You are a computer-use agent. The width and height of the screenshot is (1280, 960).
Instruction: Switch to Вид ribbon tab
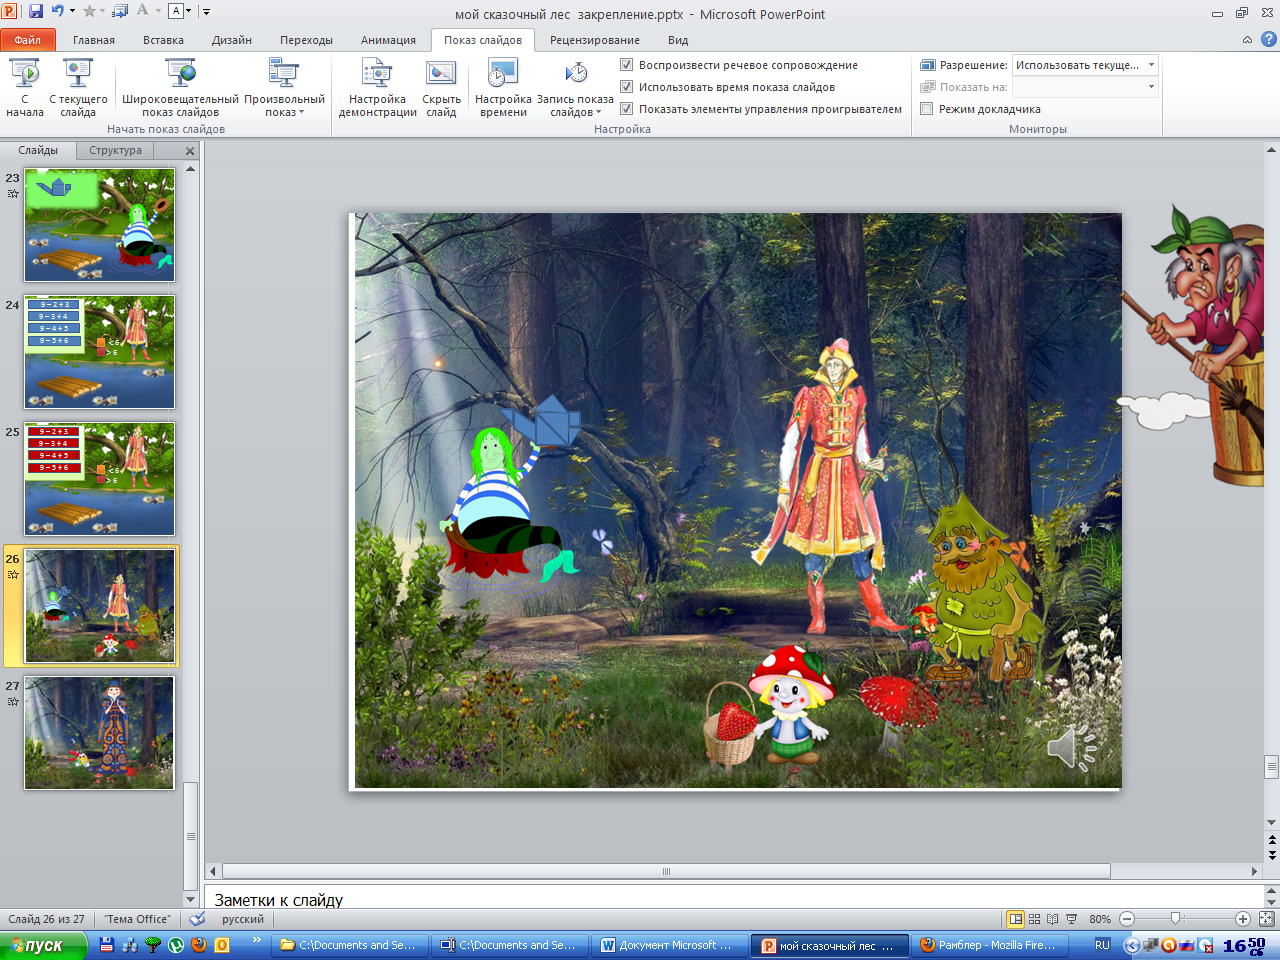click(x=678, y=40)
